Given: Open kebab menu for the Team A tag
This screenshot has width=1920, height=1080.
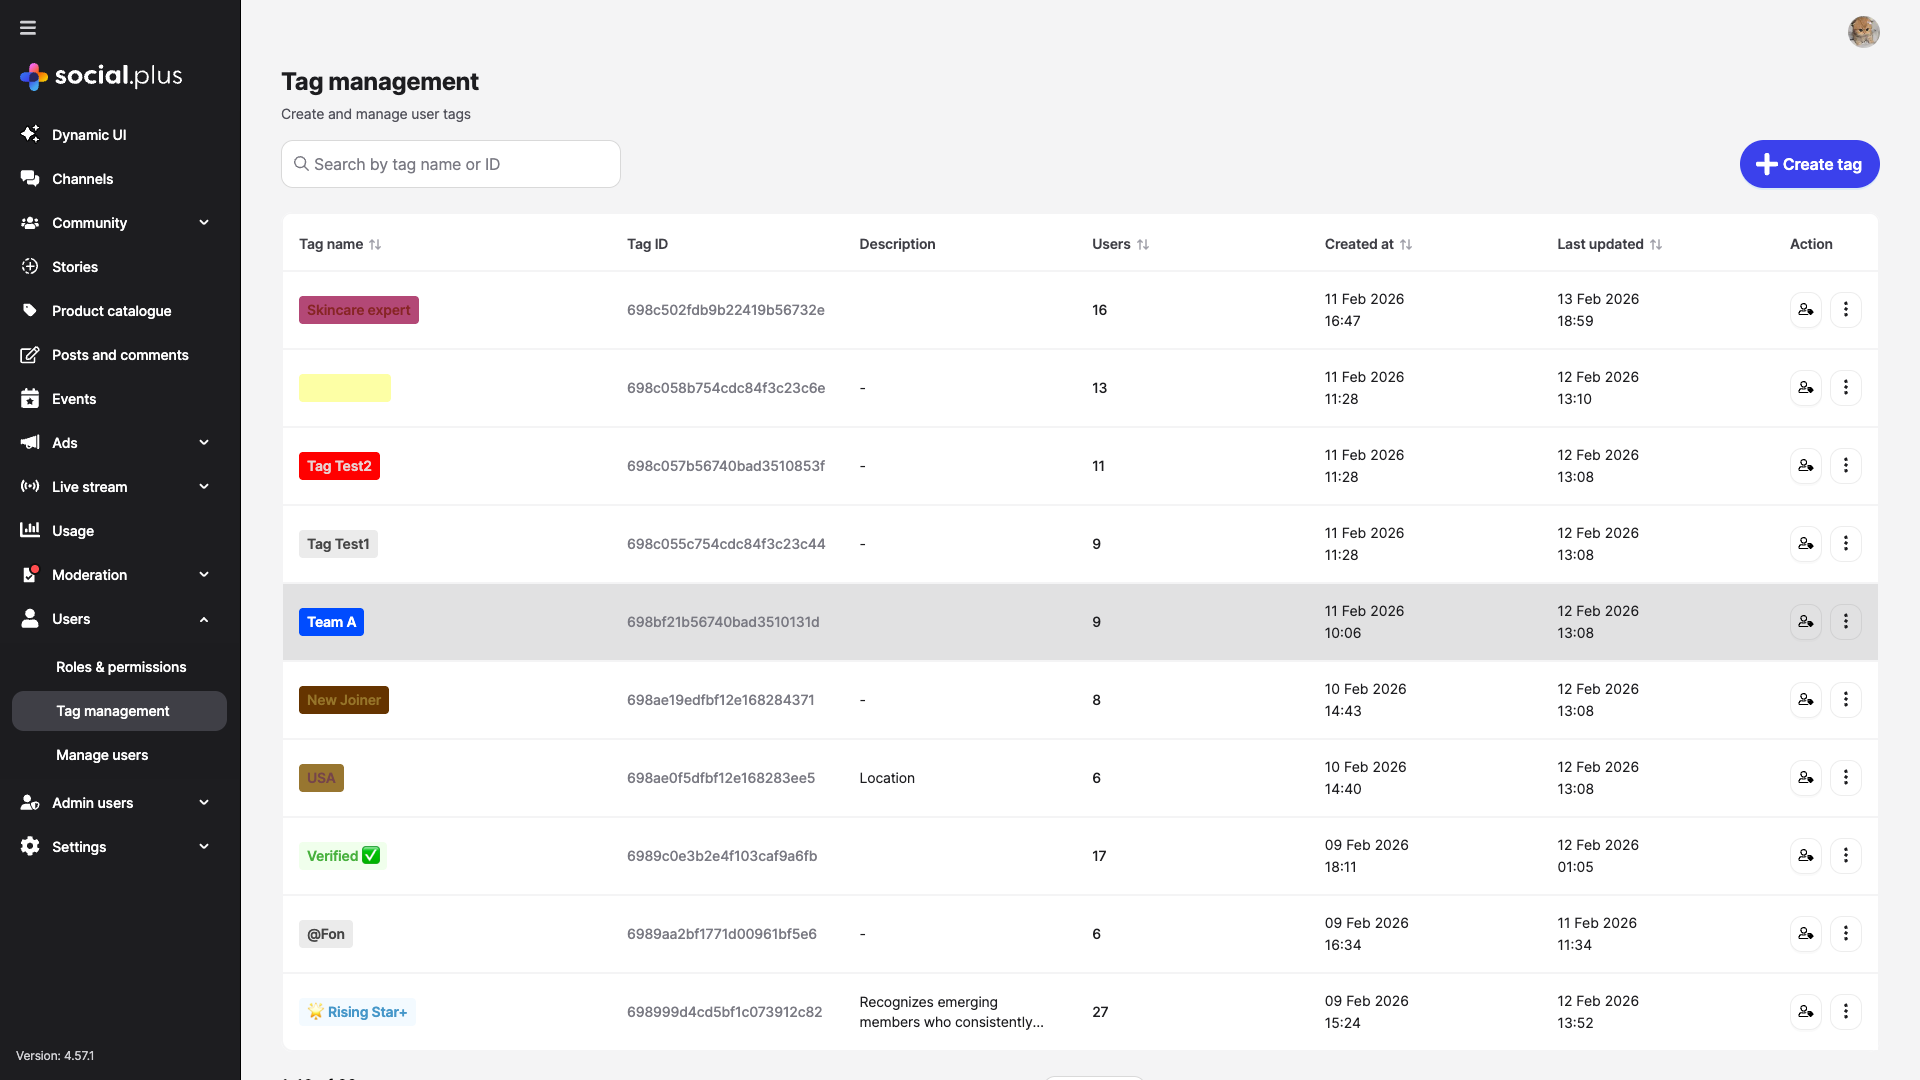Looking at the screenshot, I should click(1846, 621).
